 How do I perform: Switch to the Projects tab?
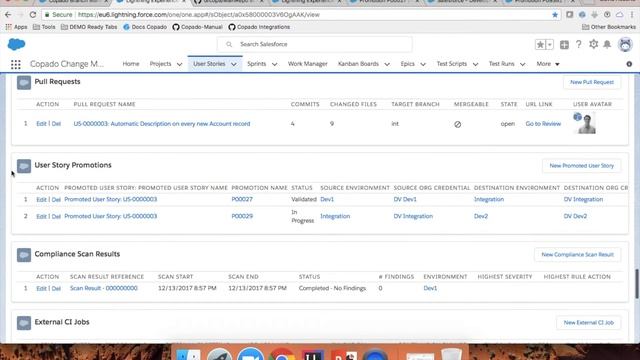[160, 64]
